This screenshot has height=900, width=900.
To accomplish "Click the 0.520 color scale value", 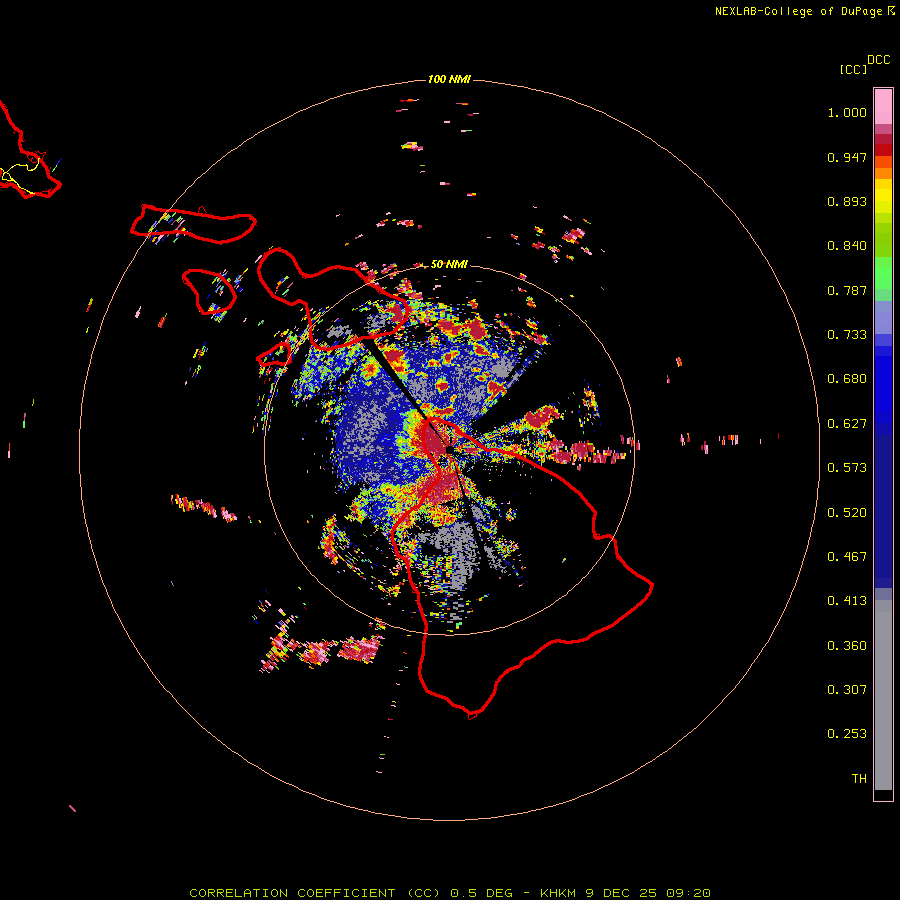I will click(x=847, y=513).
